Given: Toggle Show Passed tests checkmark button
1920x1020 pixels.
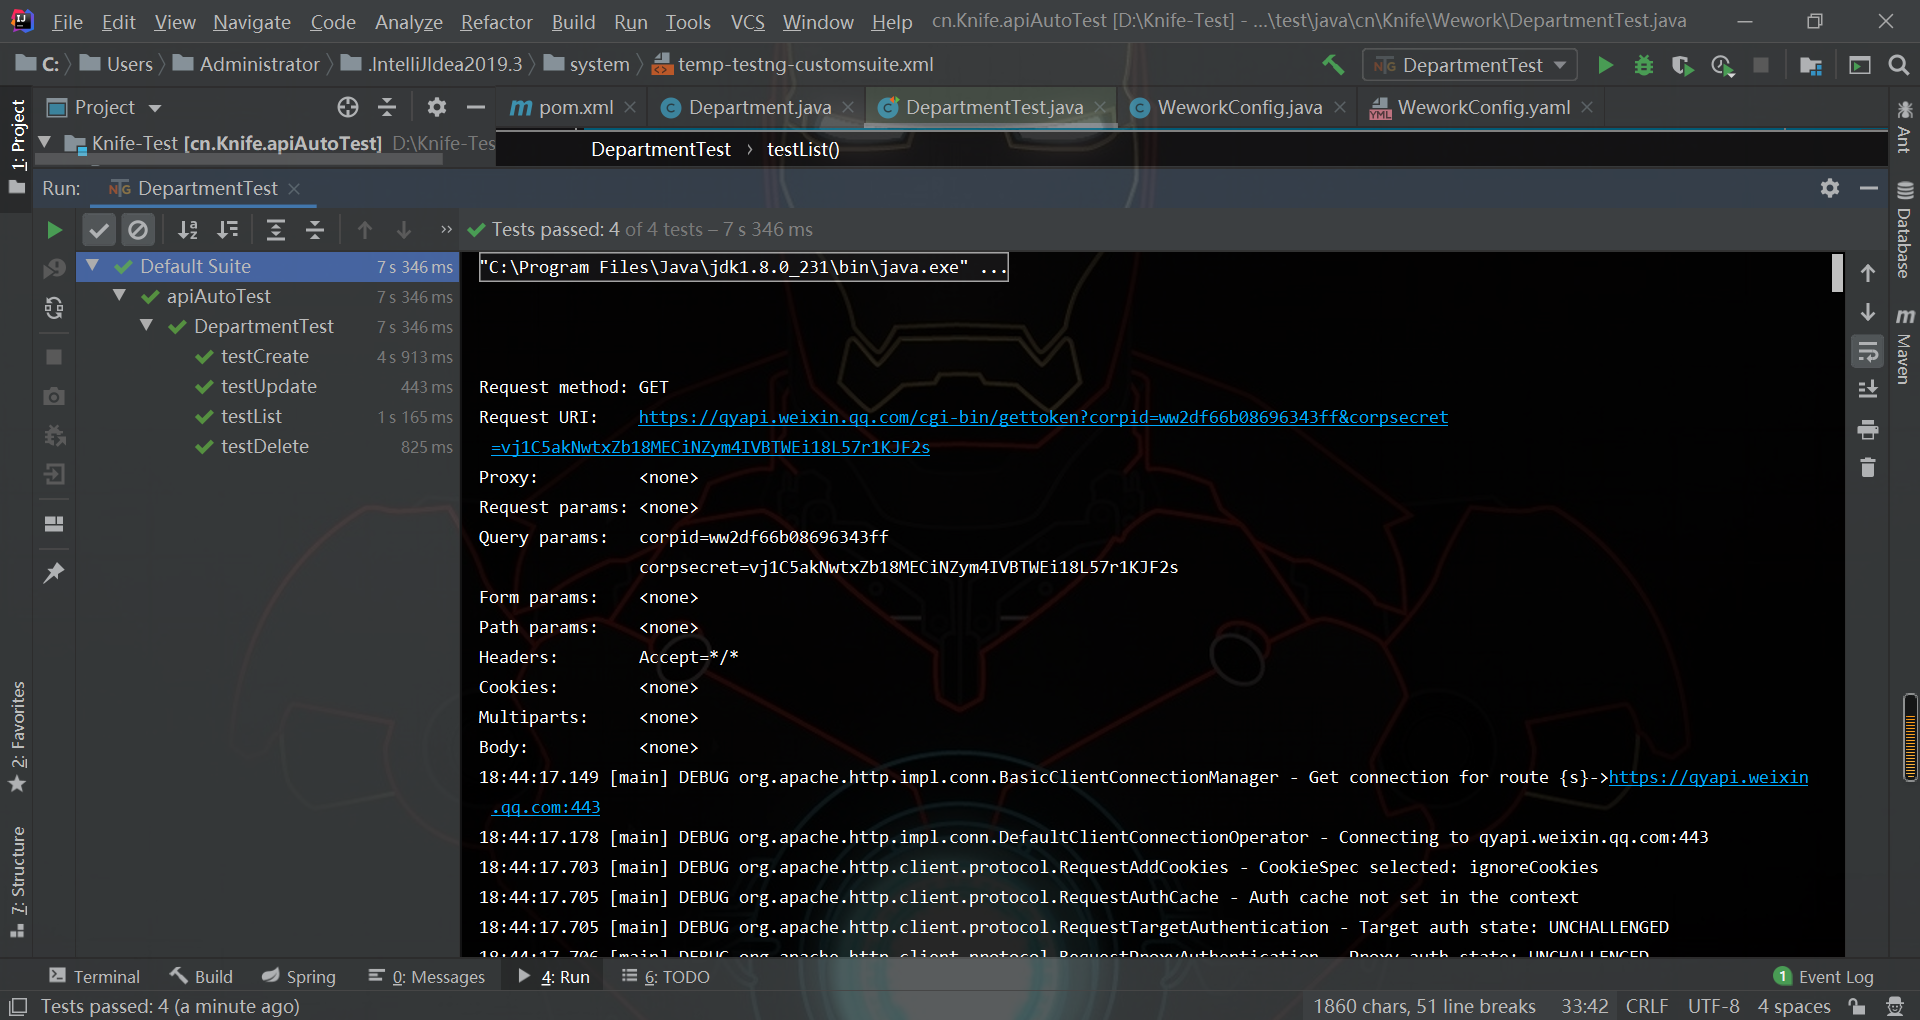Looking at the screenshot, I should [x=98, y=230].
